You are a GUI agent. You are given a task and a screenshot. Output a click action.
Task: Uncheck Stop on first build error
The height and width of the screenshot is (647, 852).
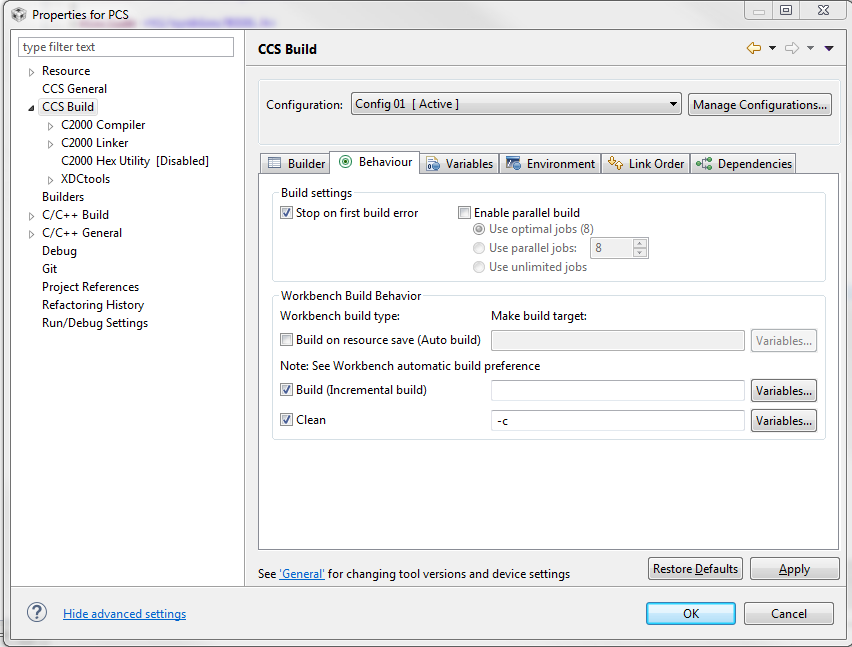pos(287,213)
